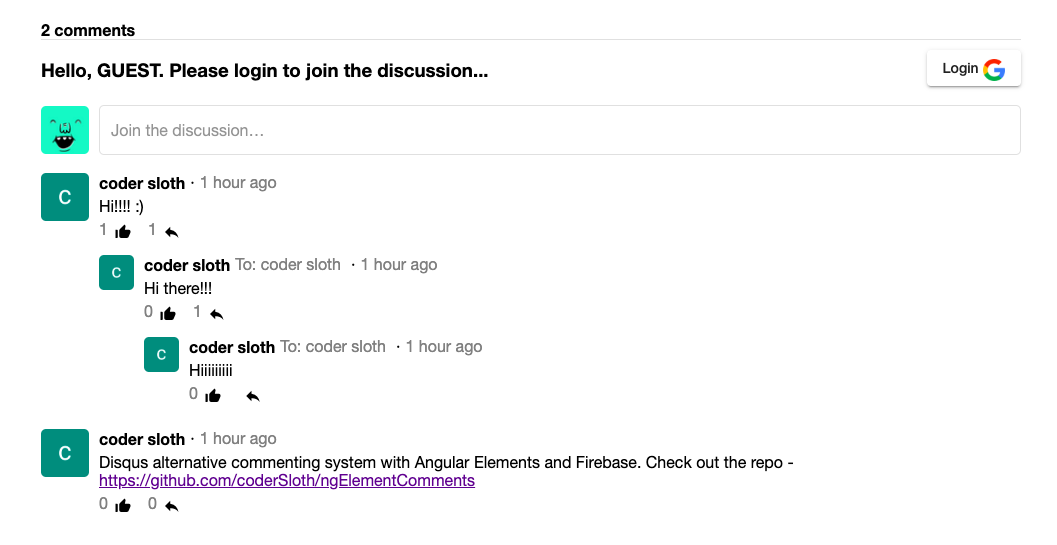Open the ngElementComments GitHub link
Screen dimensions: 1057x545
coord(286,481)
